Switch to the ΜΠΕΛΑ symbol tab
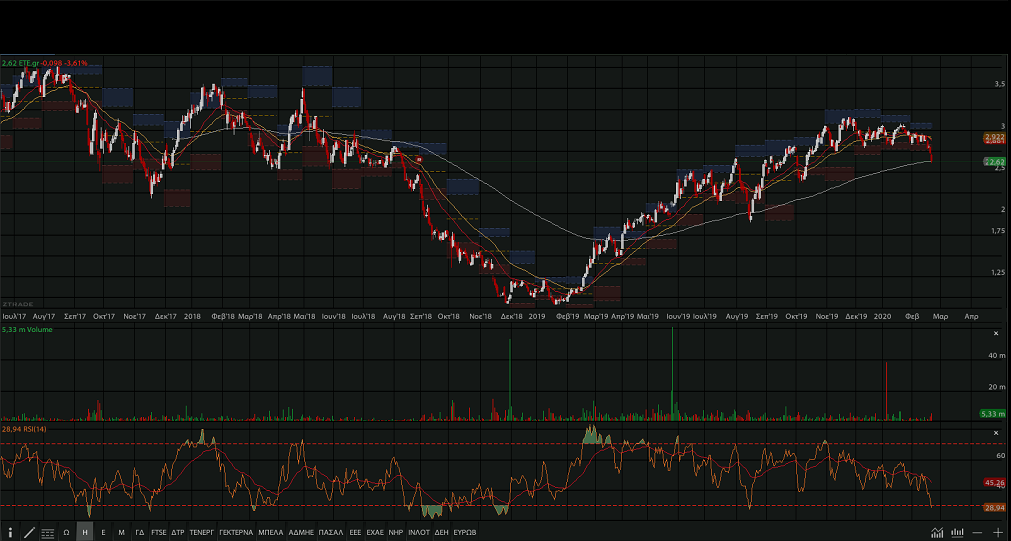Image resolution: width=1011 pixels, height=541 pixels. [x=270, y=533]
